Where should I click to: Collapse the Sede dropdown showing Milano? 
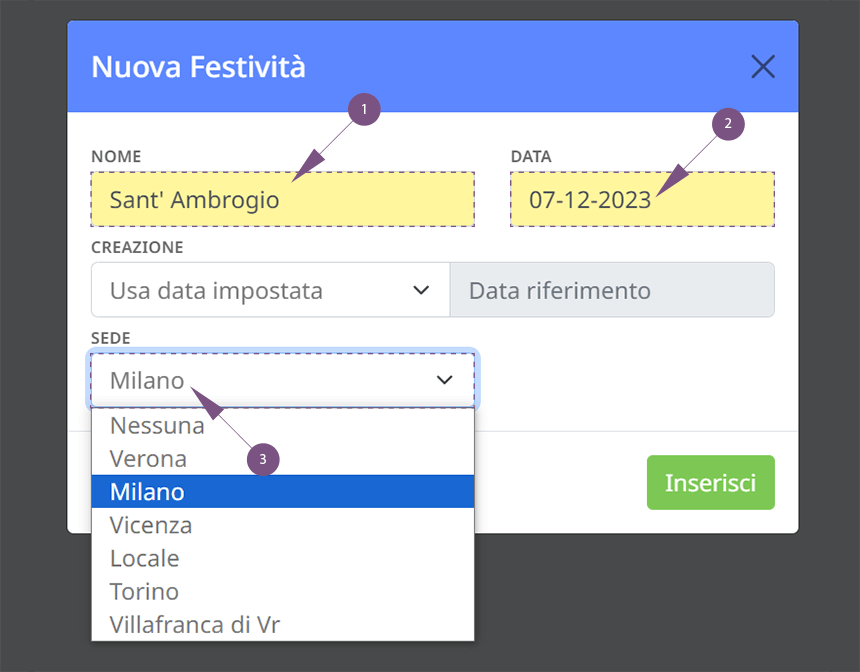click(x=282, y=380)
